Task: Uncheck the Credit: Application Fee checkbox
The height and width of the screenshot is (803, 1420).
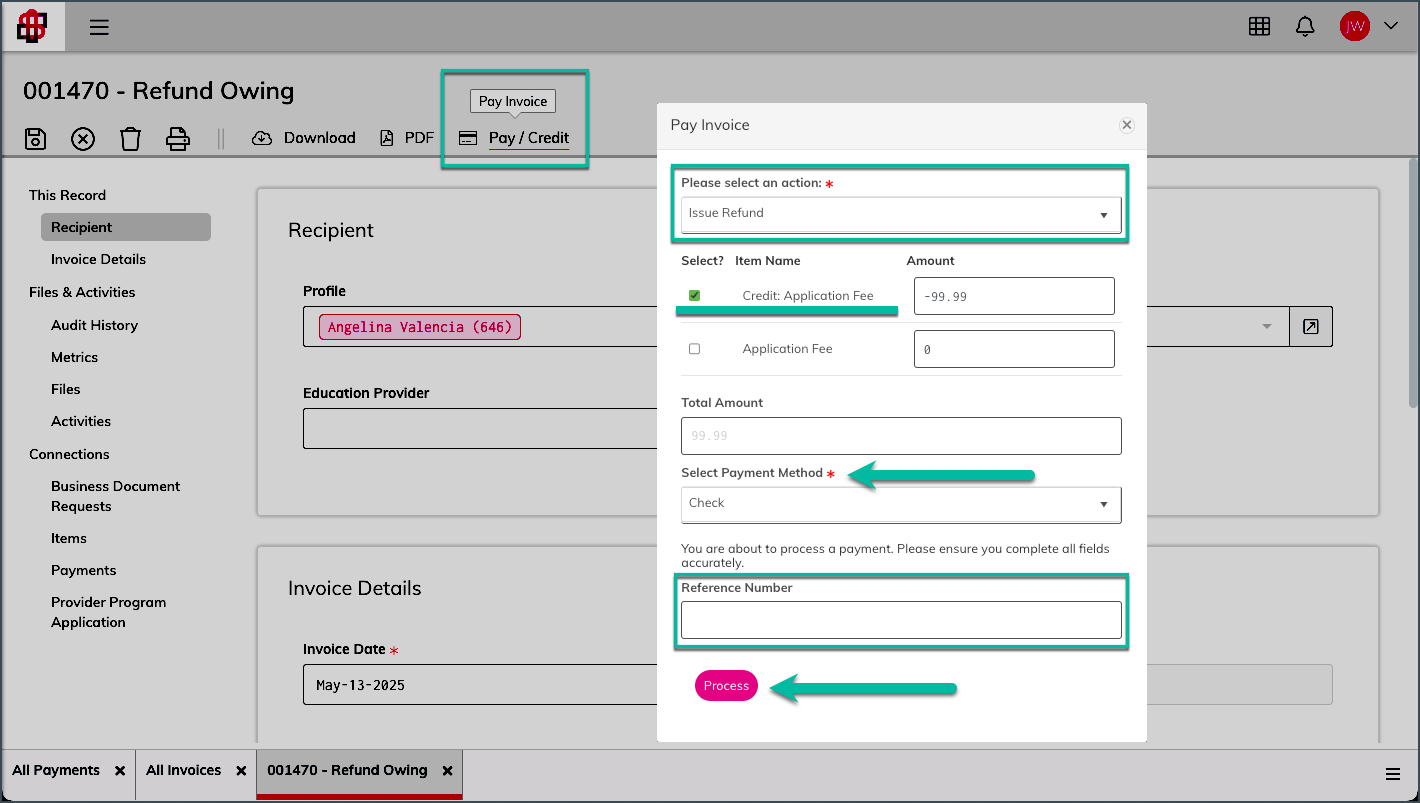Action: pos(694,296)
